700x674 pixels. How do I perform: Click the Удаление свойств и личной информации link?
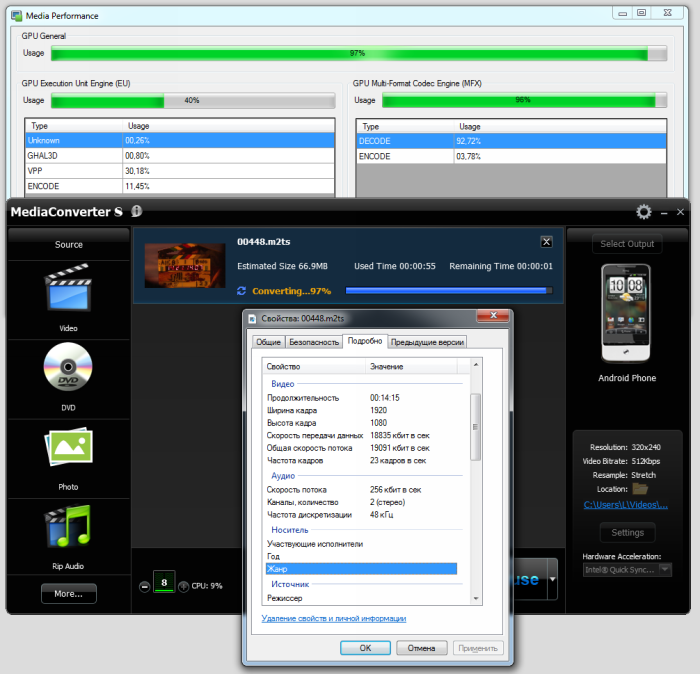tap(333, 619)
